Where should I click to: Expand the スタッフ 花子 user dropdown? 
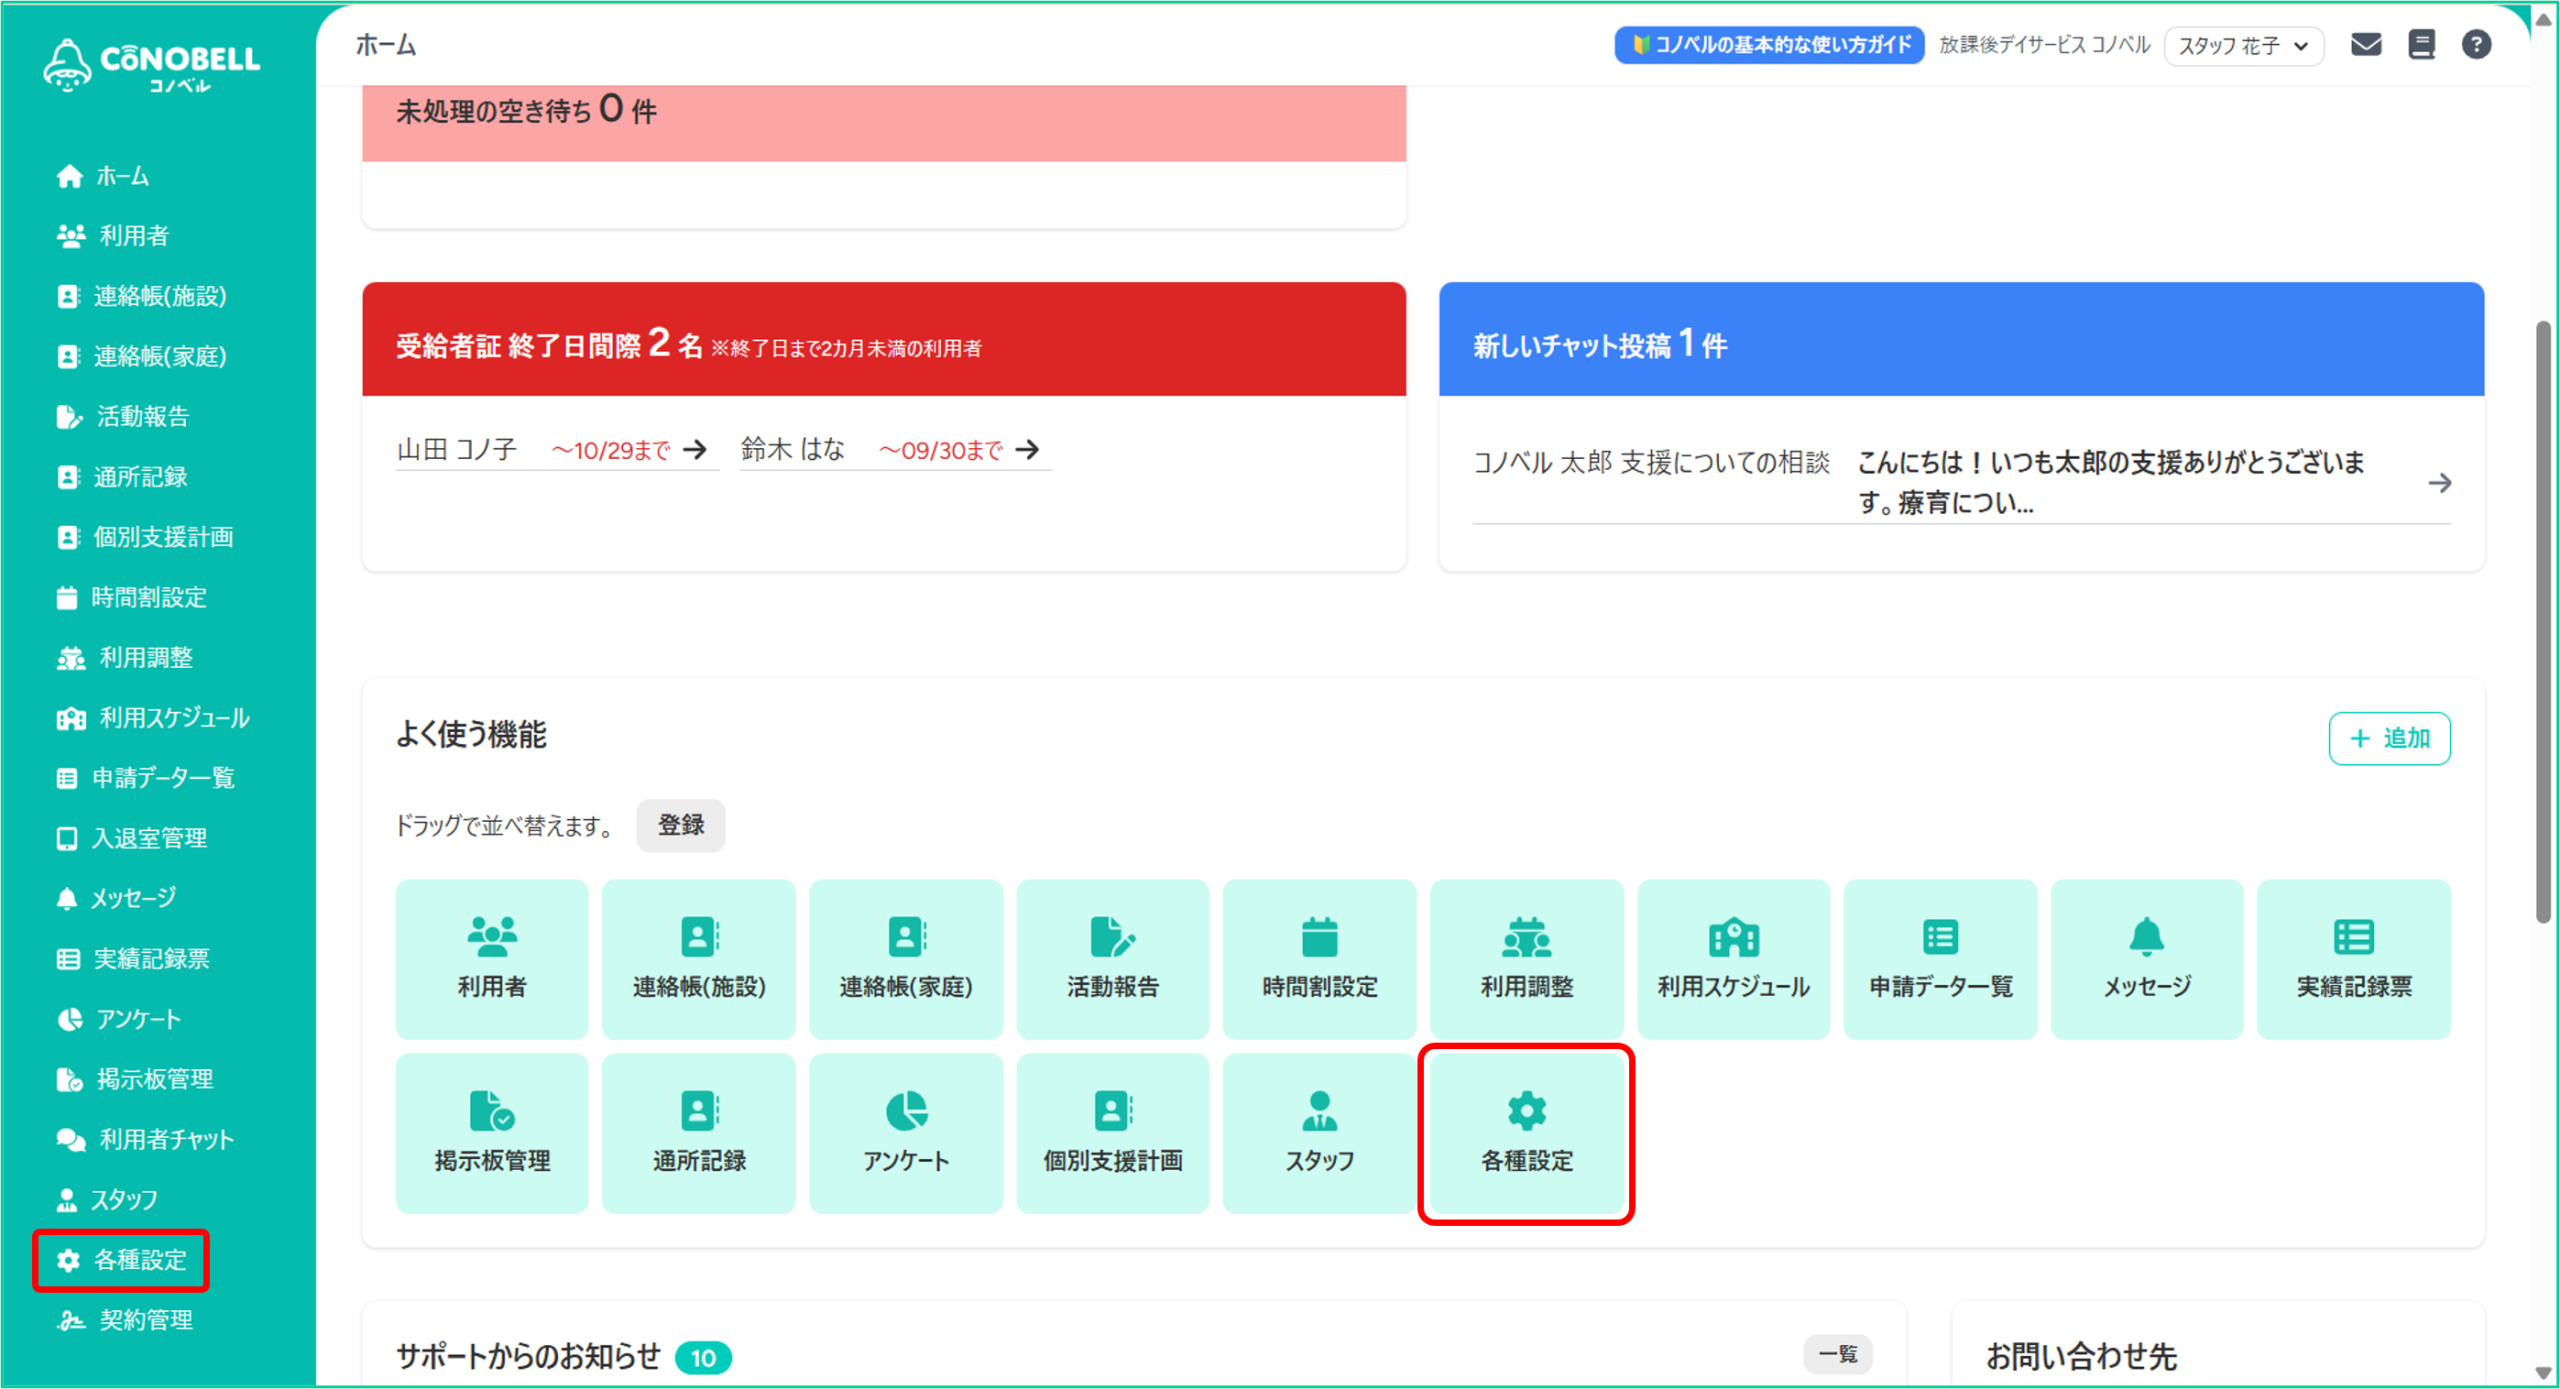click(2243, 46)
